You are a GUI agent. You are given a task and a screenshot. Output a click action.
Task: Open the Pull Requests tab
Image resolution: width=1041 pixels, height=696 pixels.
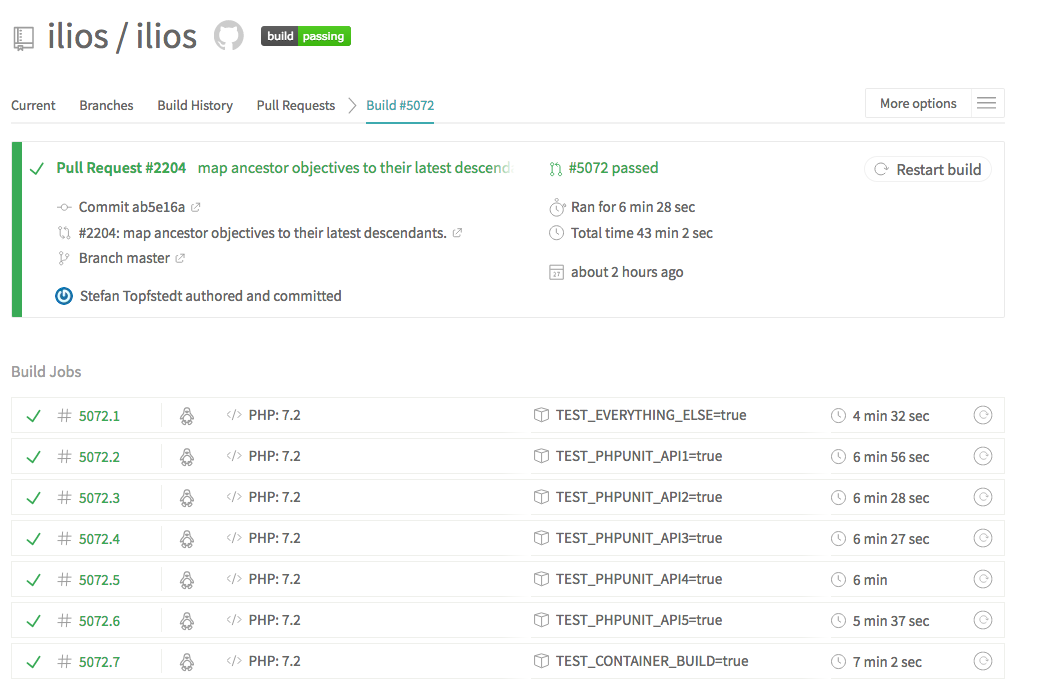tap(296, 106)
